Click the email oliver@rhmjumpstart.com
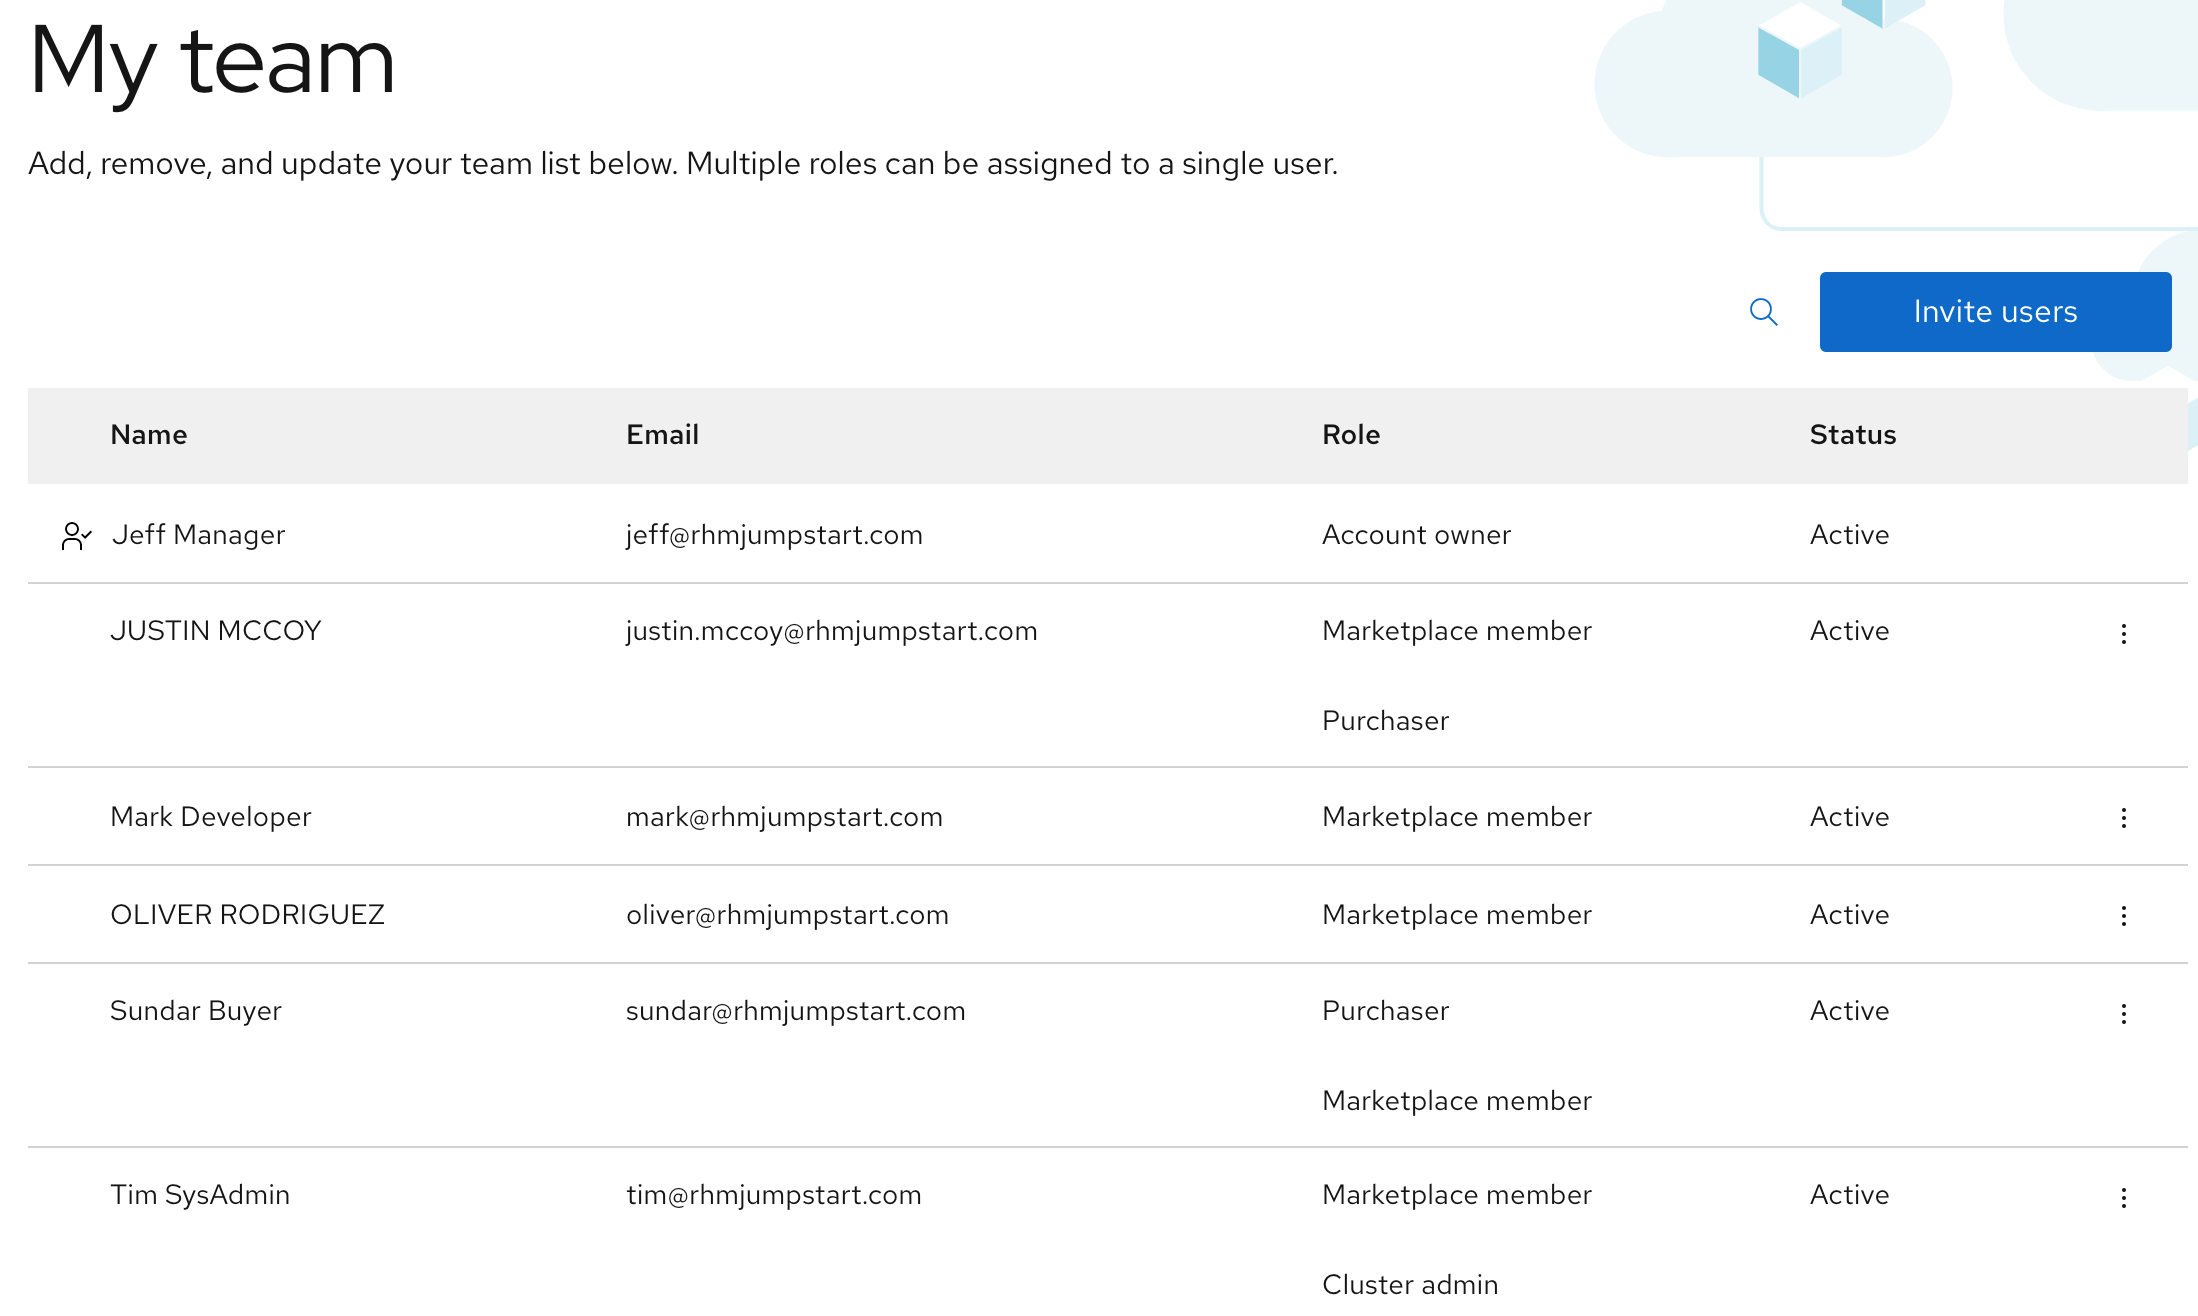2198x1316 pixels. 787,915
